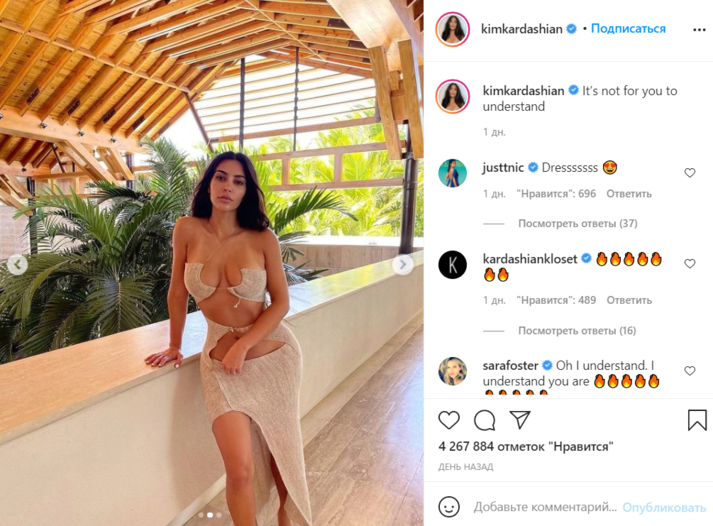This screenshot has height=526, width=713.
Task: Open the emoji picker smiley icon
Action: 449,506
